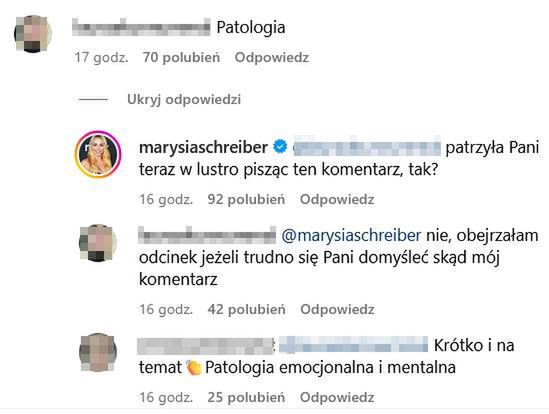View the 25 polubień likes list

(x=246, y=397)
